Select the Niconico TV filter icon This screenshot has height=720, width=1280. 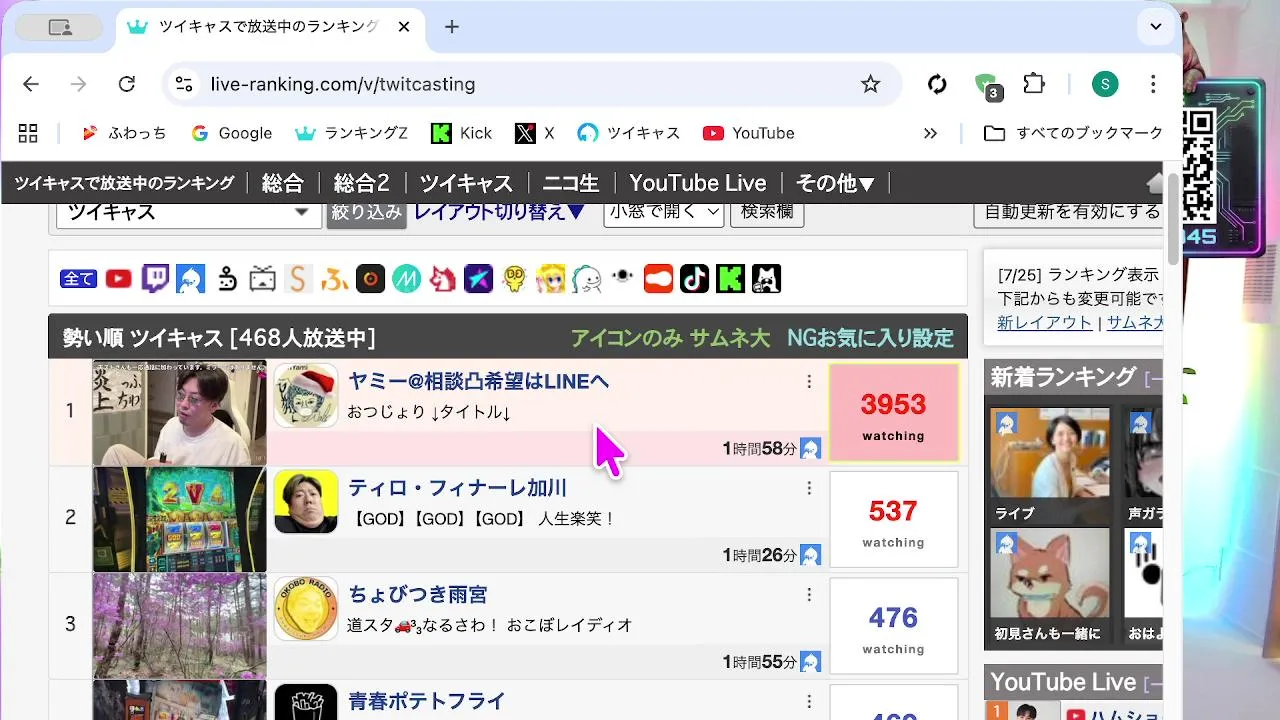coord(263,279)
